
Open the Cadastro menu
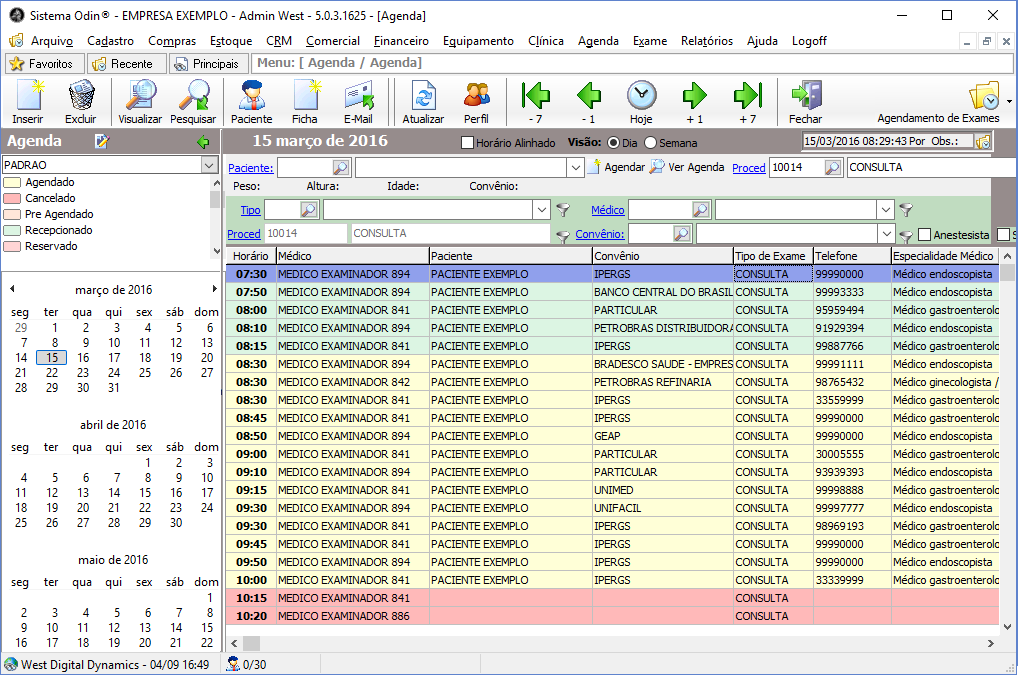click(x=110, y=41)
